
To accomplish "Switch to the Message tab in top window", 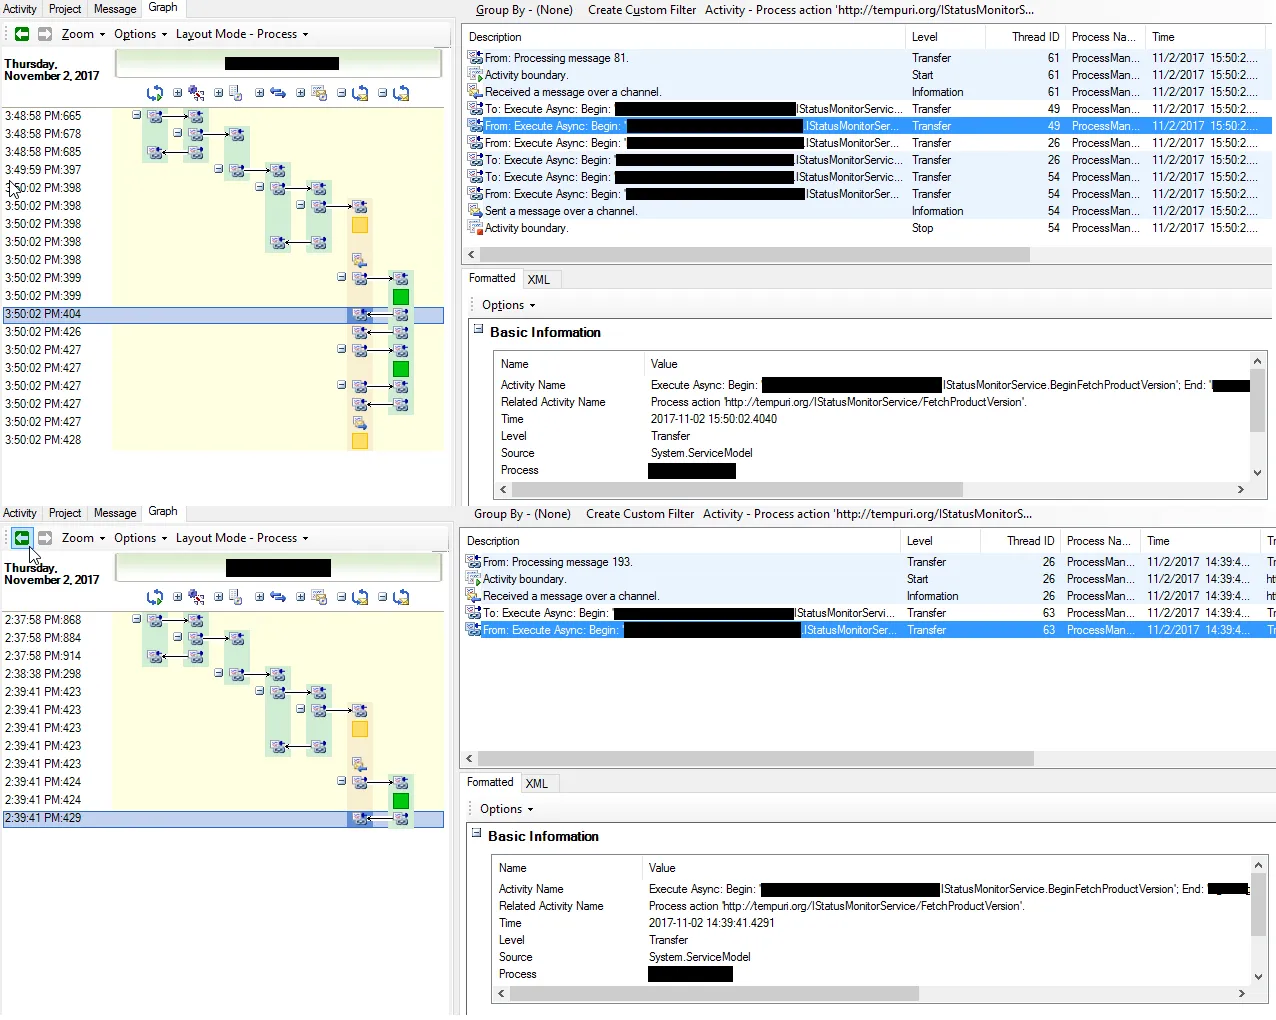I will pyautogui.click(x=115, y=9).
